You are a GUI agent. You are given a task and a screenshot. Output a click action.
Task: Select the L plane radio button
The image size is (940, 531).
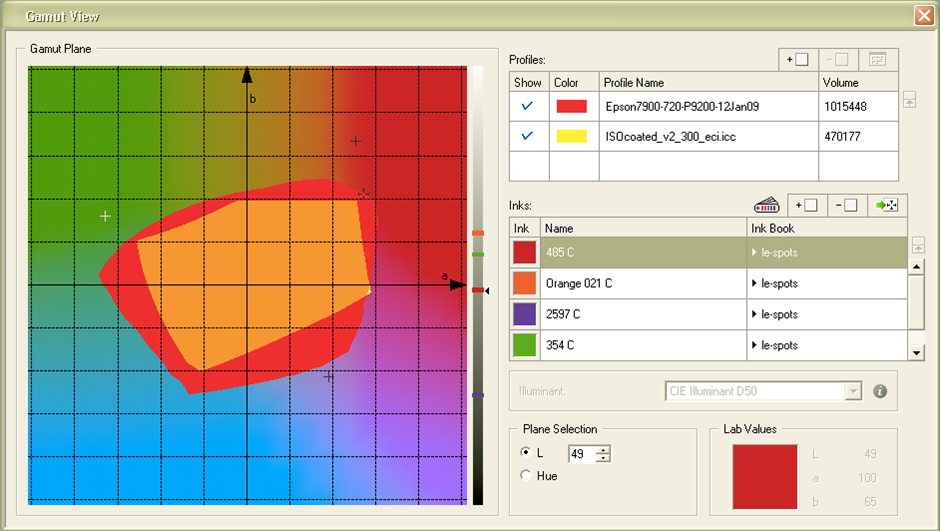coord(527,453)
